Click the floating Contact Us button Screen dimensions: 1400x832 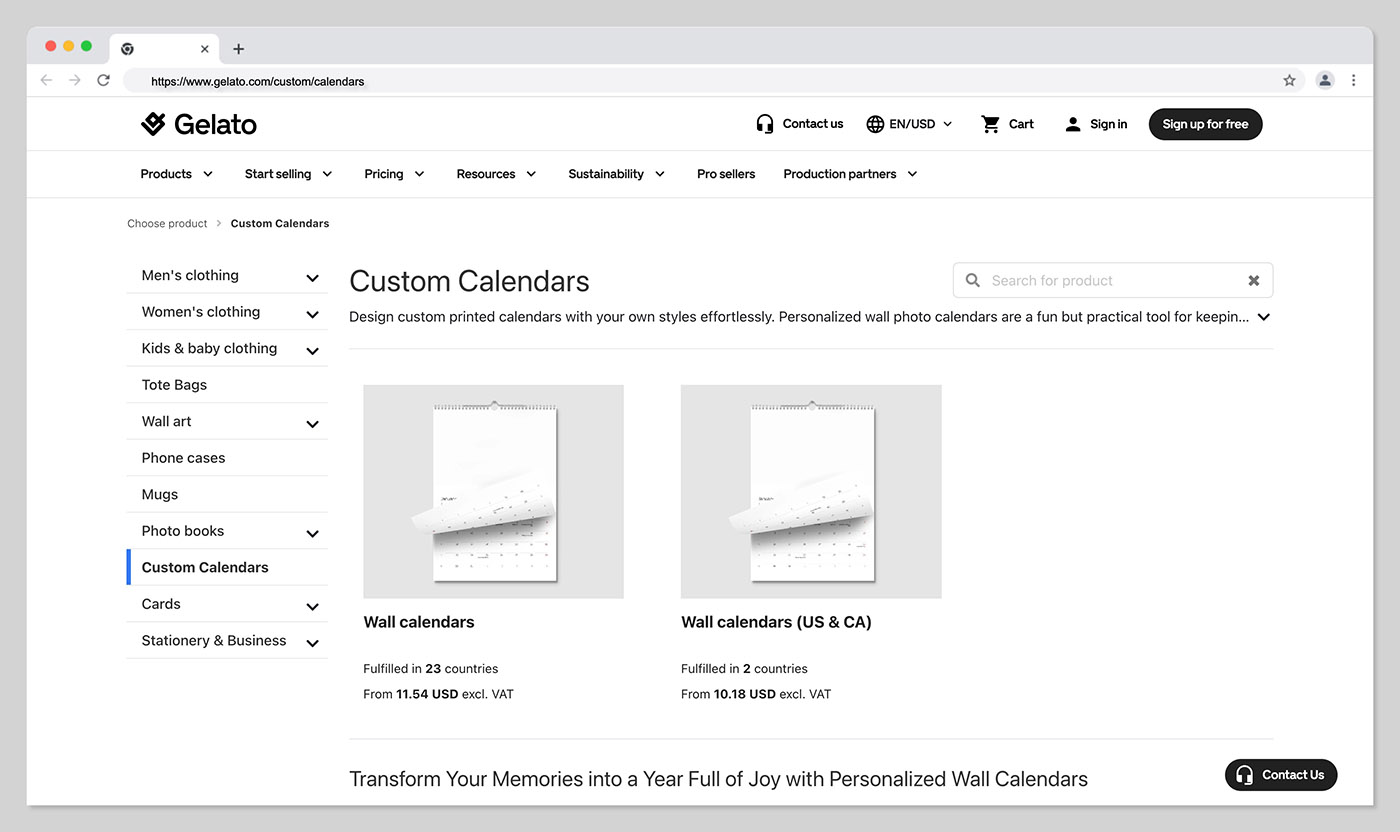pyautogui.click(x=1281, y=775)
